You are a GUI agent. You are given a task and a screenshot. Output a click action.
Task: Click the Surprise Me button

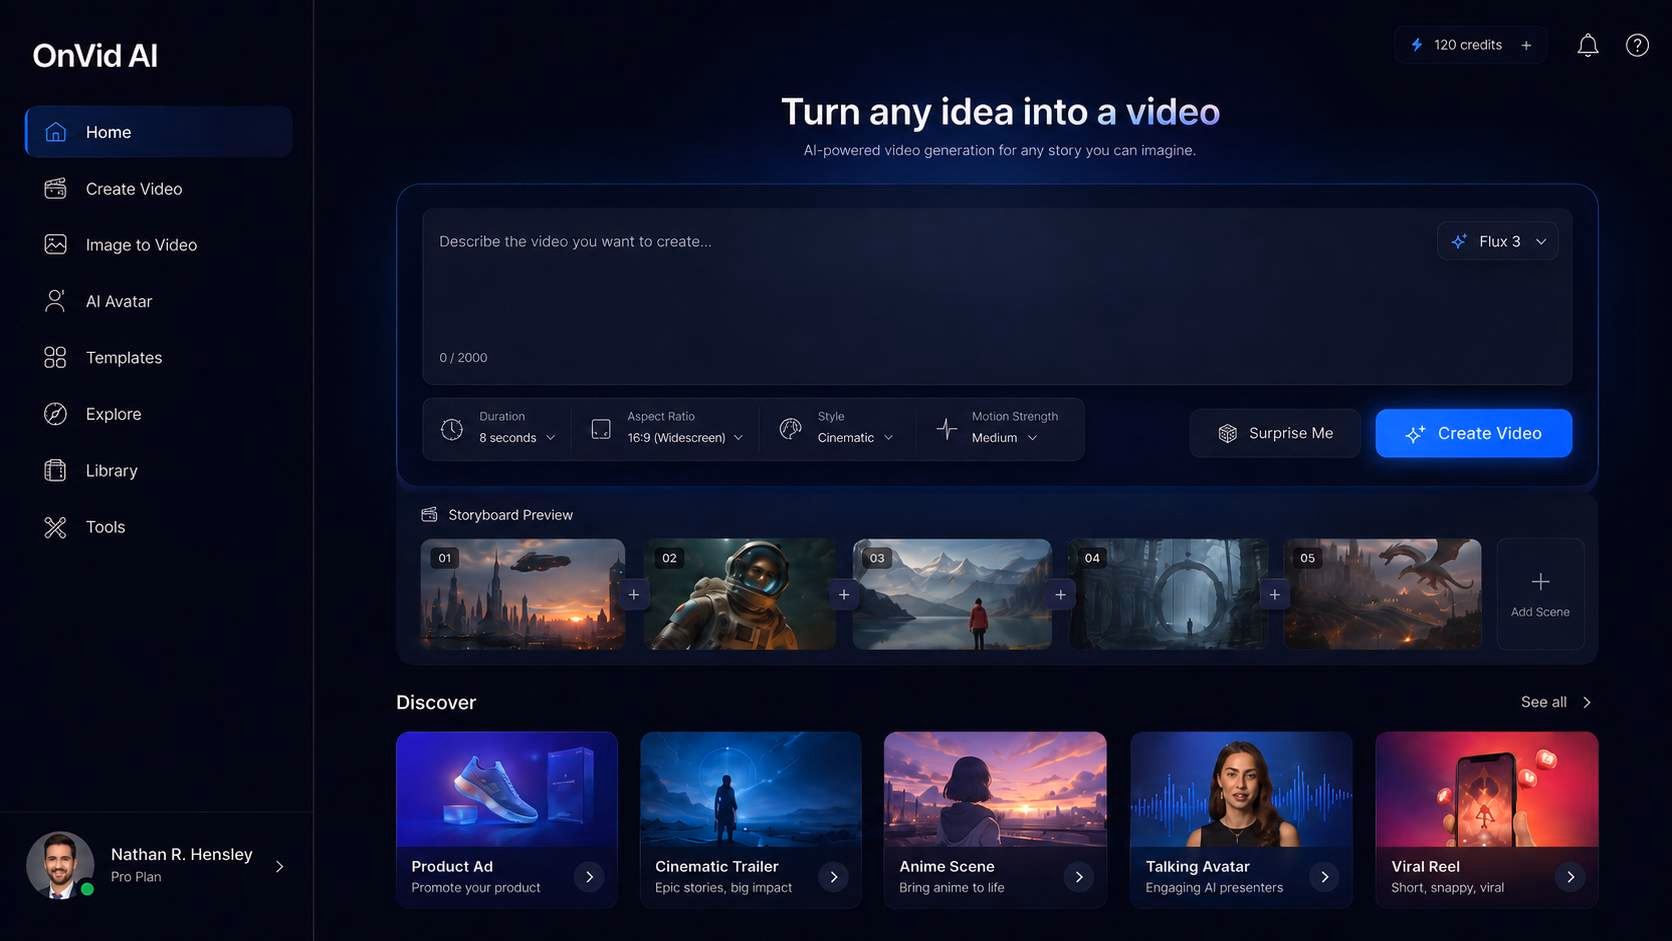point(1275,433)
